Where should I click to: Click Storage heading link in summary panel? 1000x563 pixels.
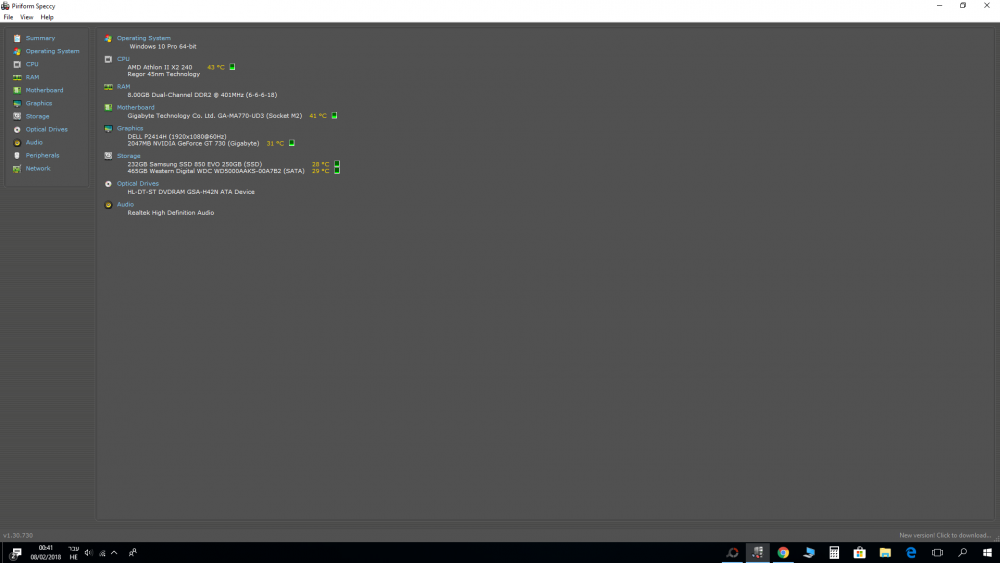coord(128,156)
